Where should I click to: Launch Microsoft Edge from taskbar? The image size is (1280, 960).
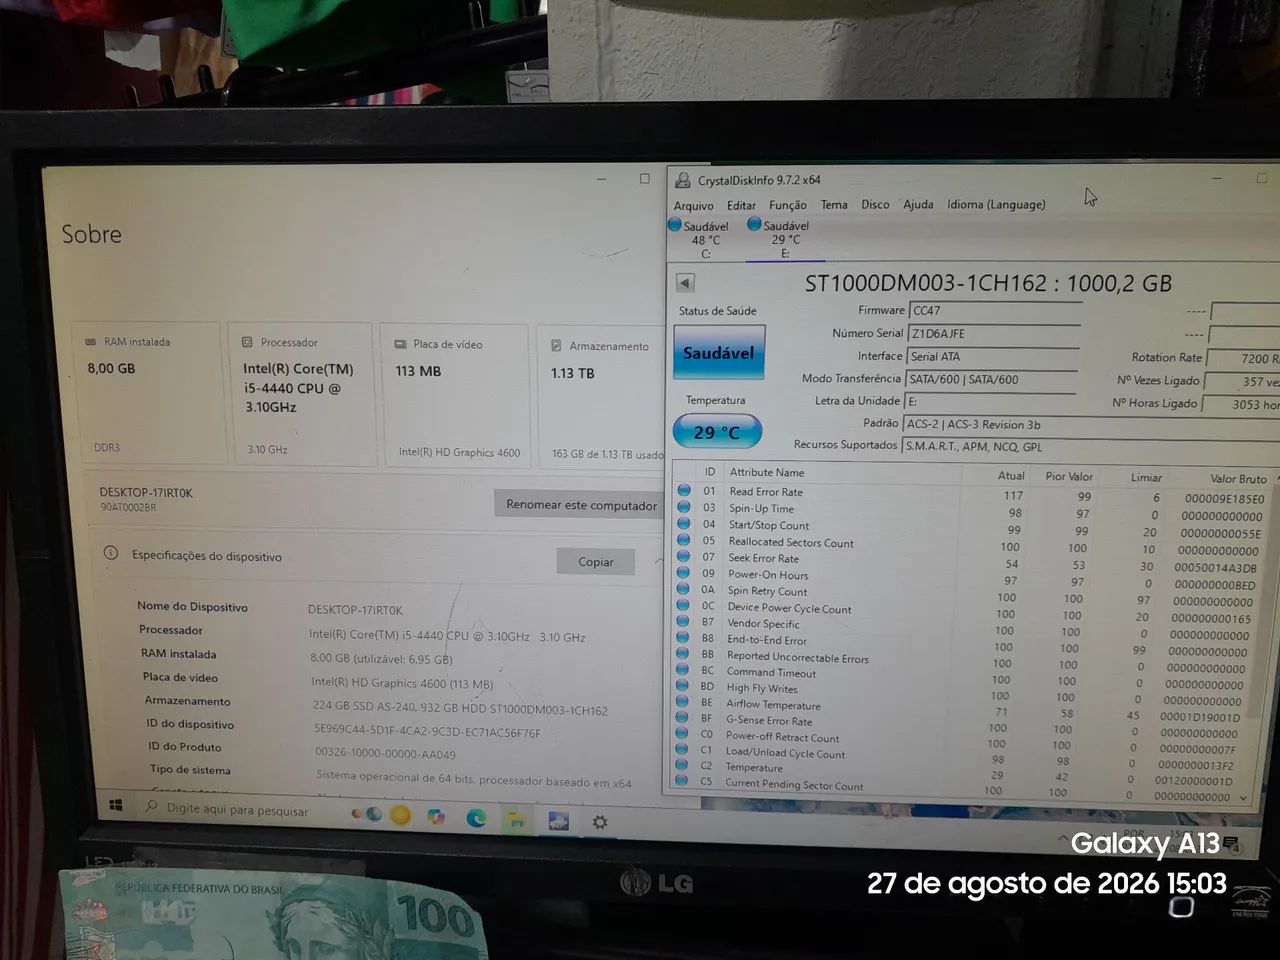[476, 818]
